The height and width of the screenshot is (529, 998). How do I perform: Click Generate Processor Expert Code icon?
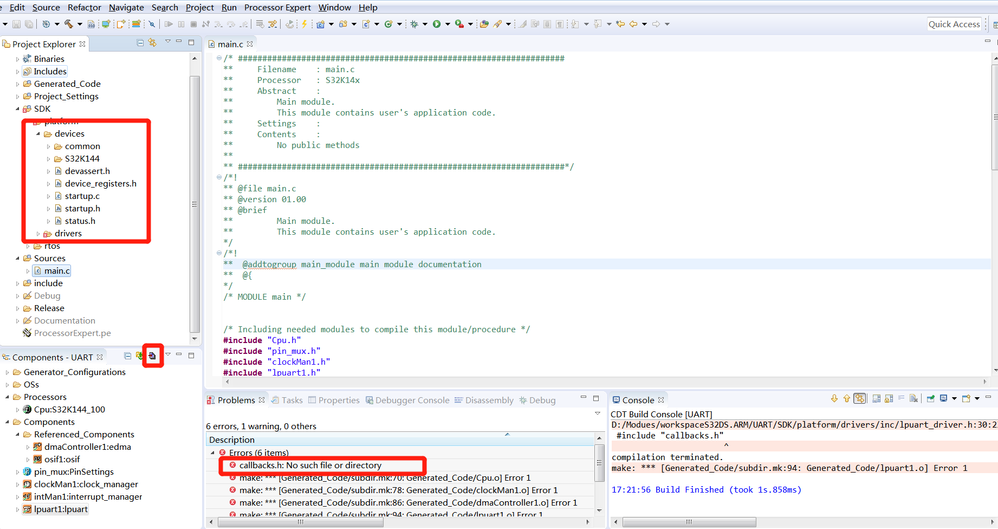(152, 356)
